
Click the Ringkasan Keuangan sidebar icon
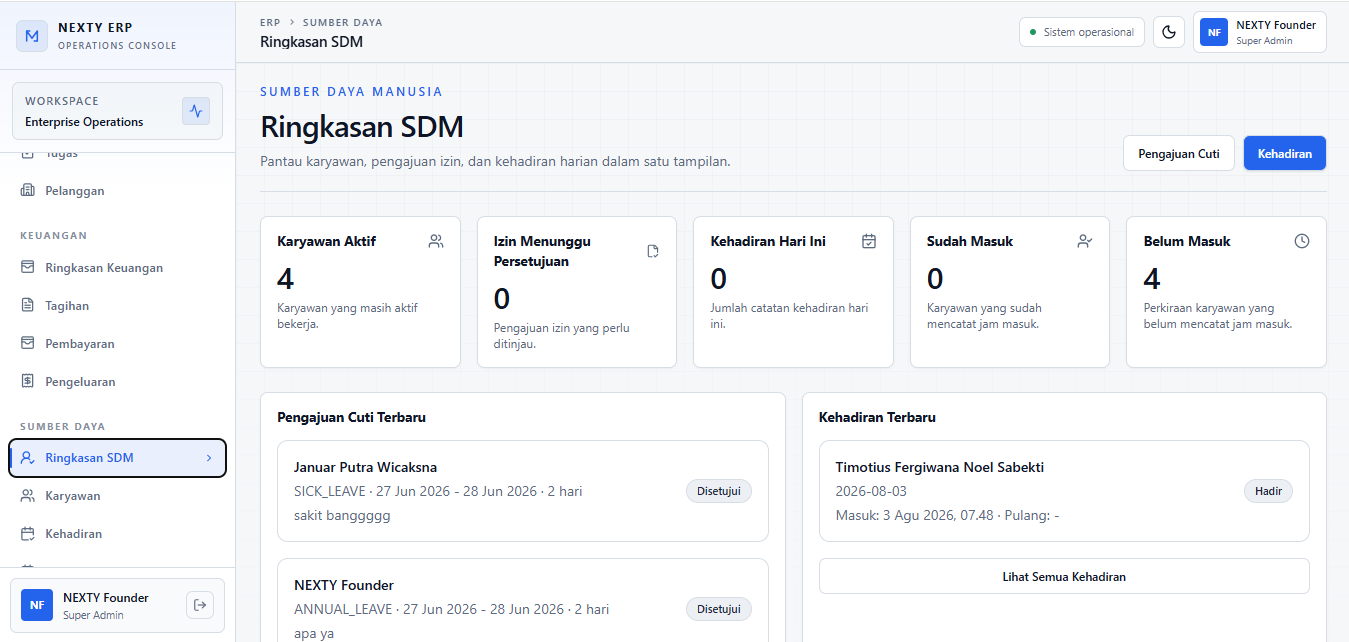click(28, 268)
